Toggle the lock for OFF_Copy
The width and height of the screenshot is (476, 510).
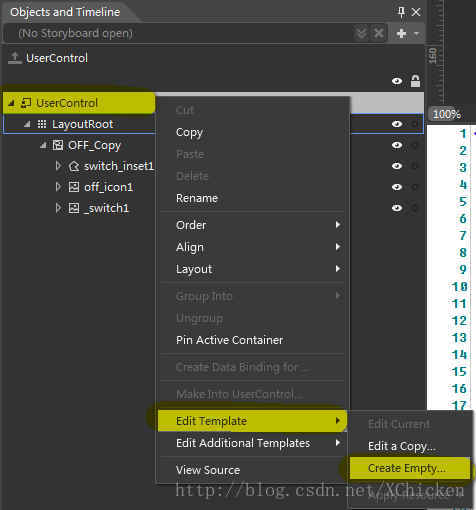[x=415, y=145]
